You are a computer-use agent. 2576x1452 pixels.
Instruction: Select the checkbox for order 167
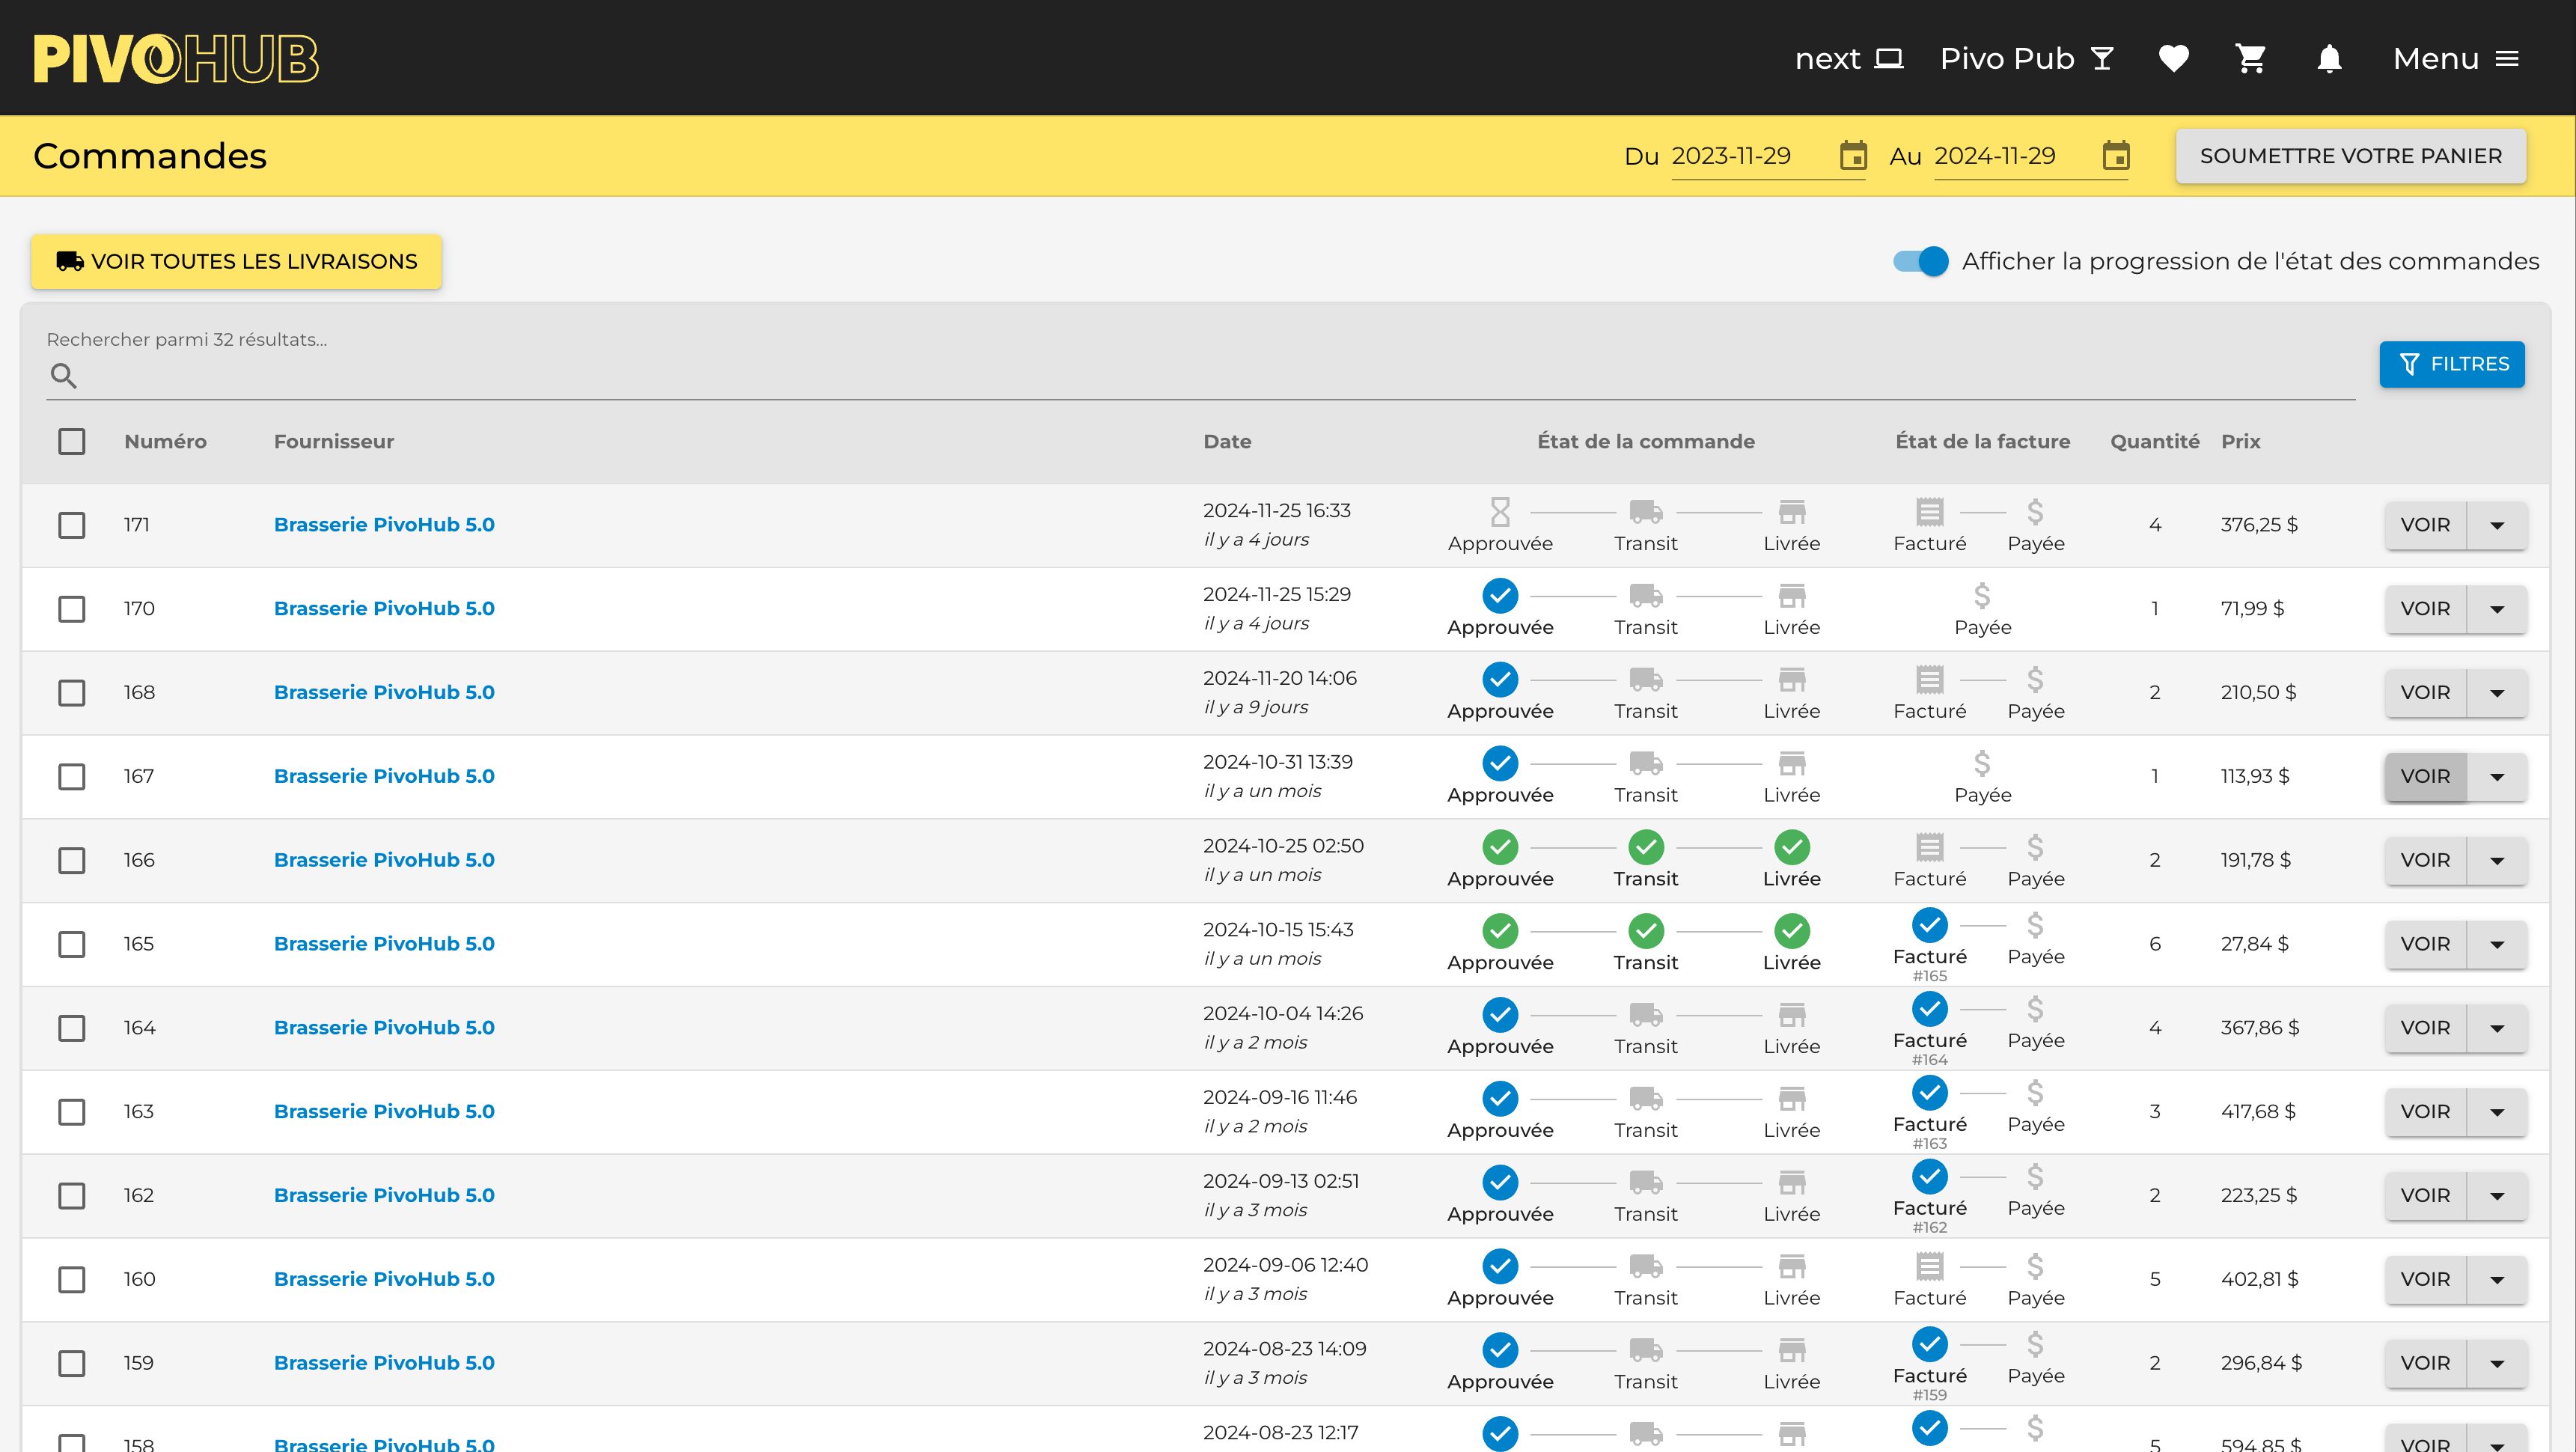[71, 776]
